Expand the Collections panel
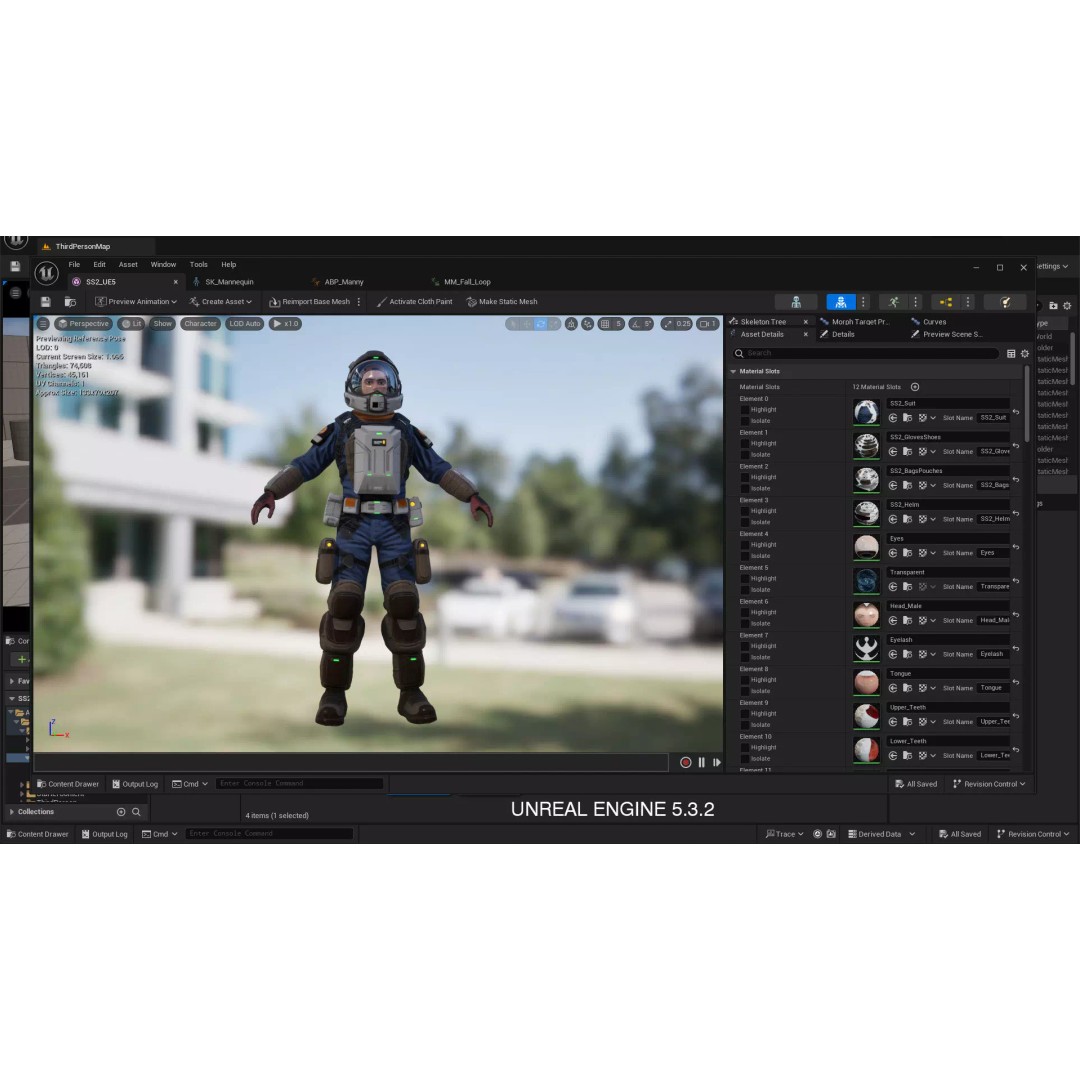Image resolution: width=1080 pixels, height=1080 pixels. pos(12,812)
